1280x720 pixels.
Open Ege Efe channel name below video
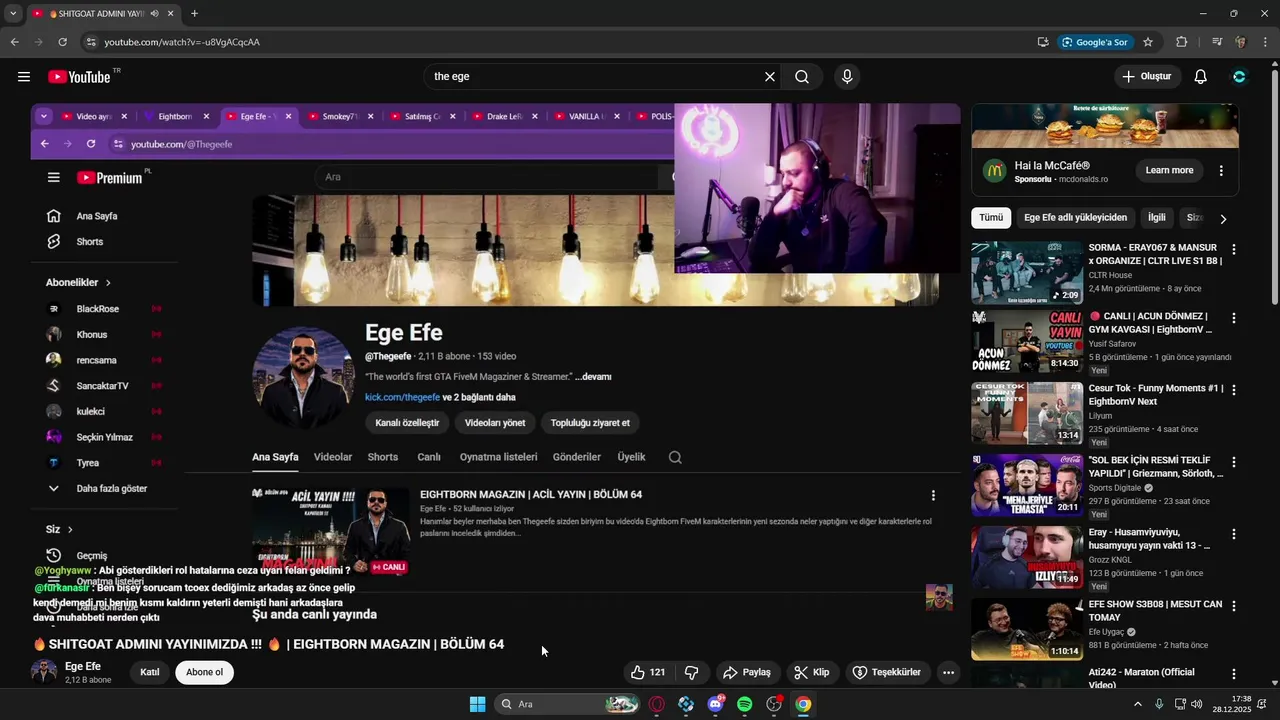[83, 666]
